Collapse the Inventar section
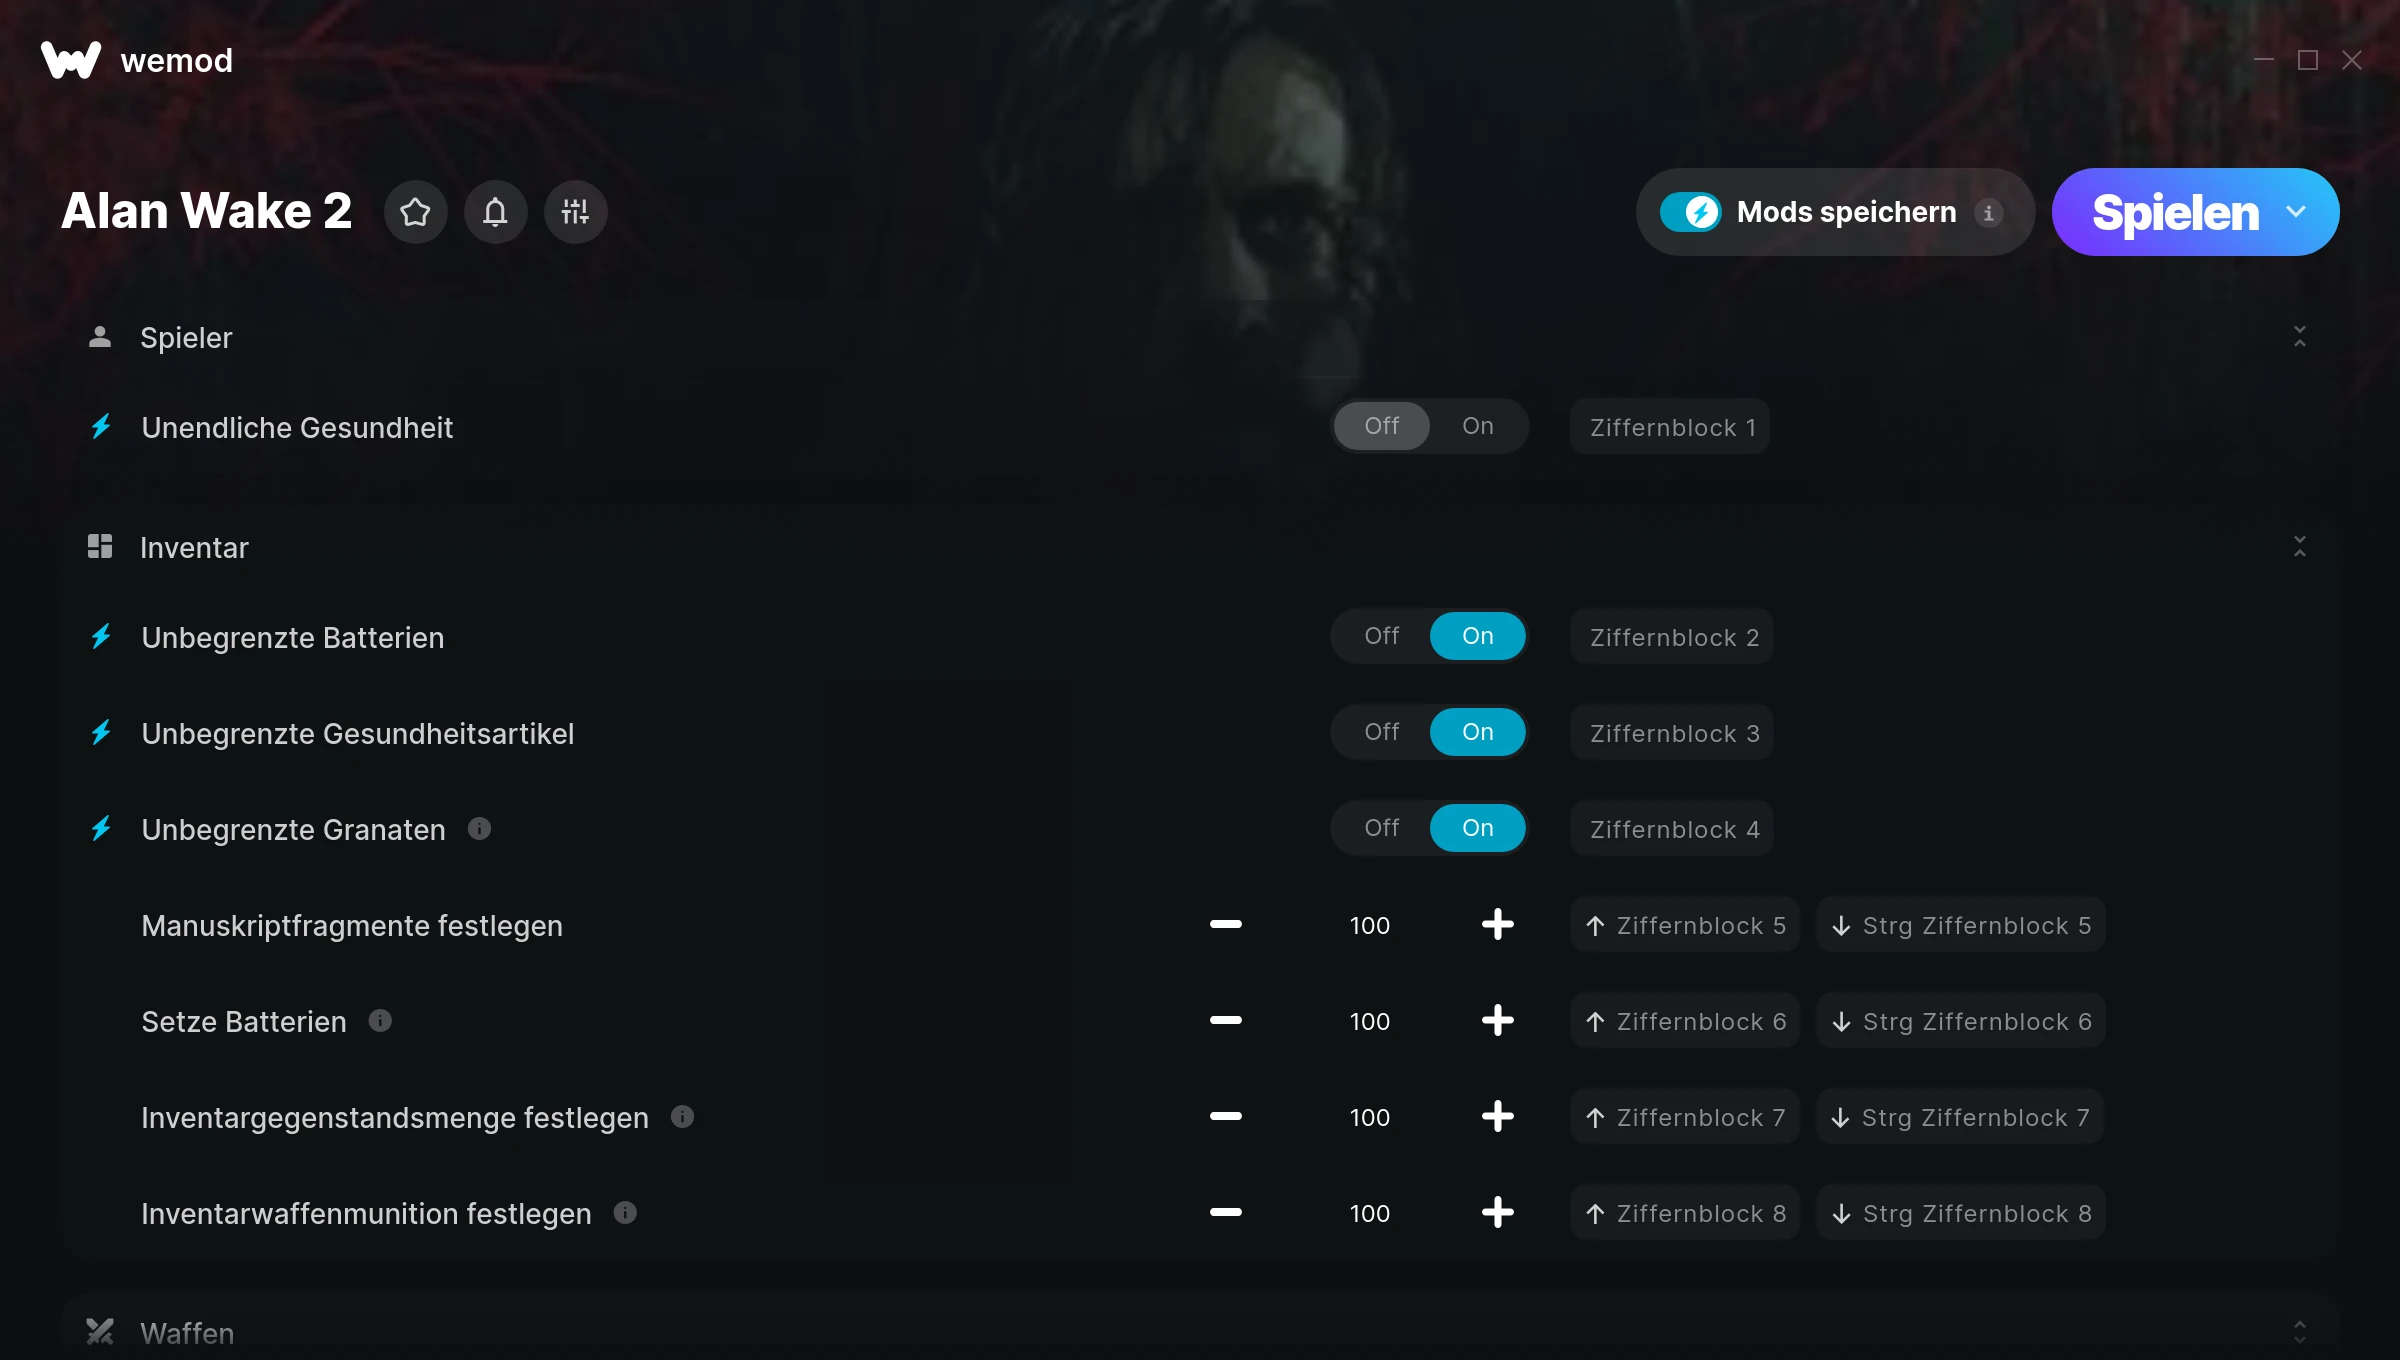This screenshot has width=2400, height=1360. (x=2299, y=547)
